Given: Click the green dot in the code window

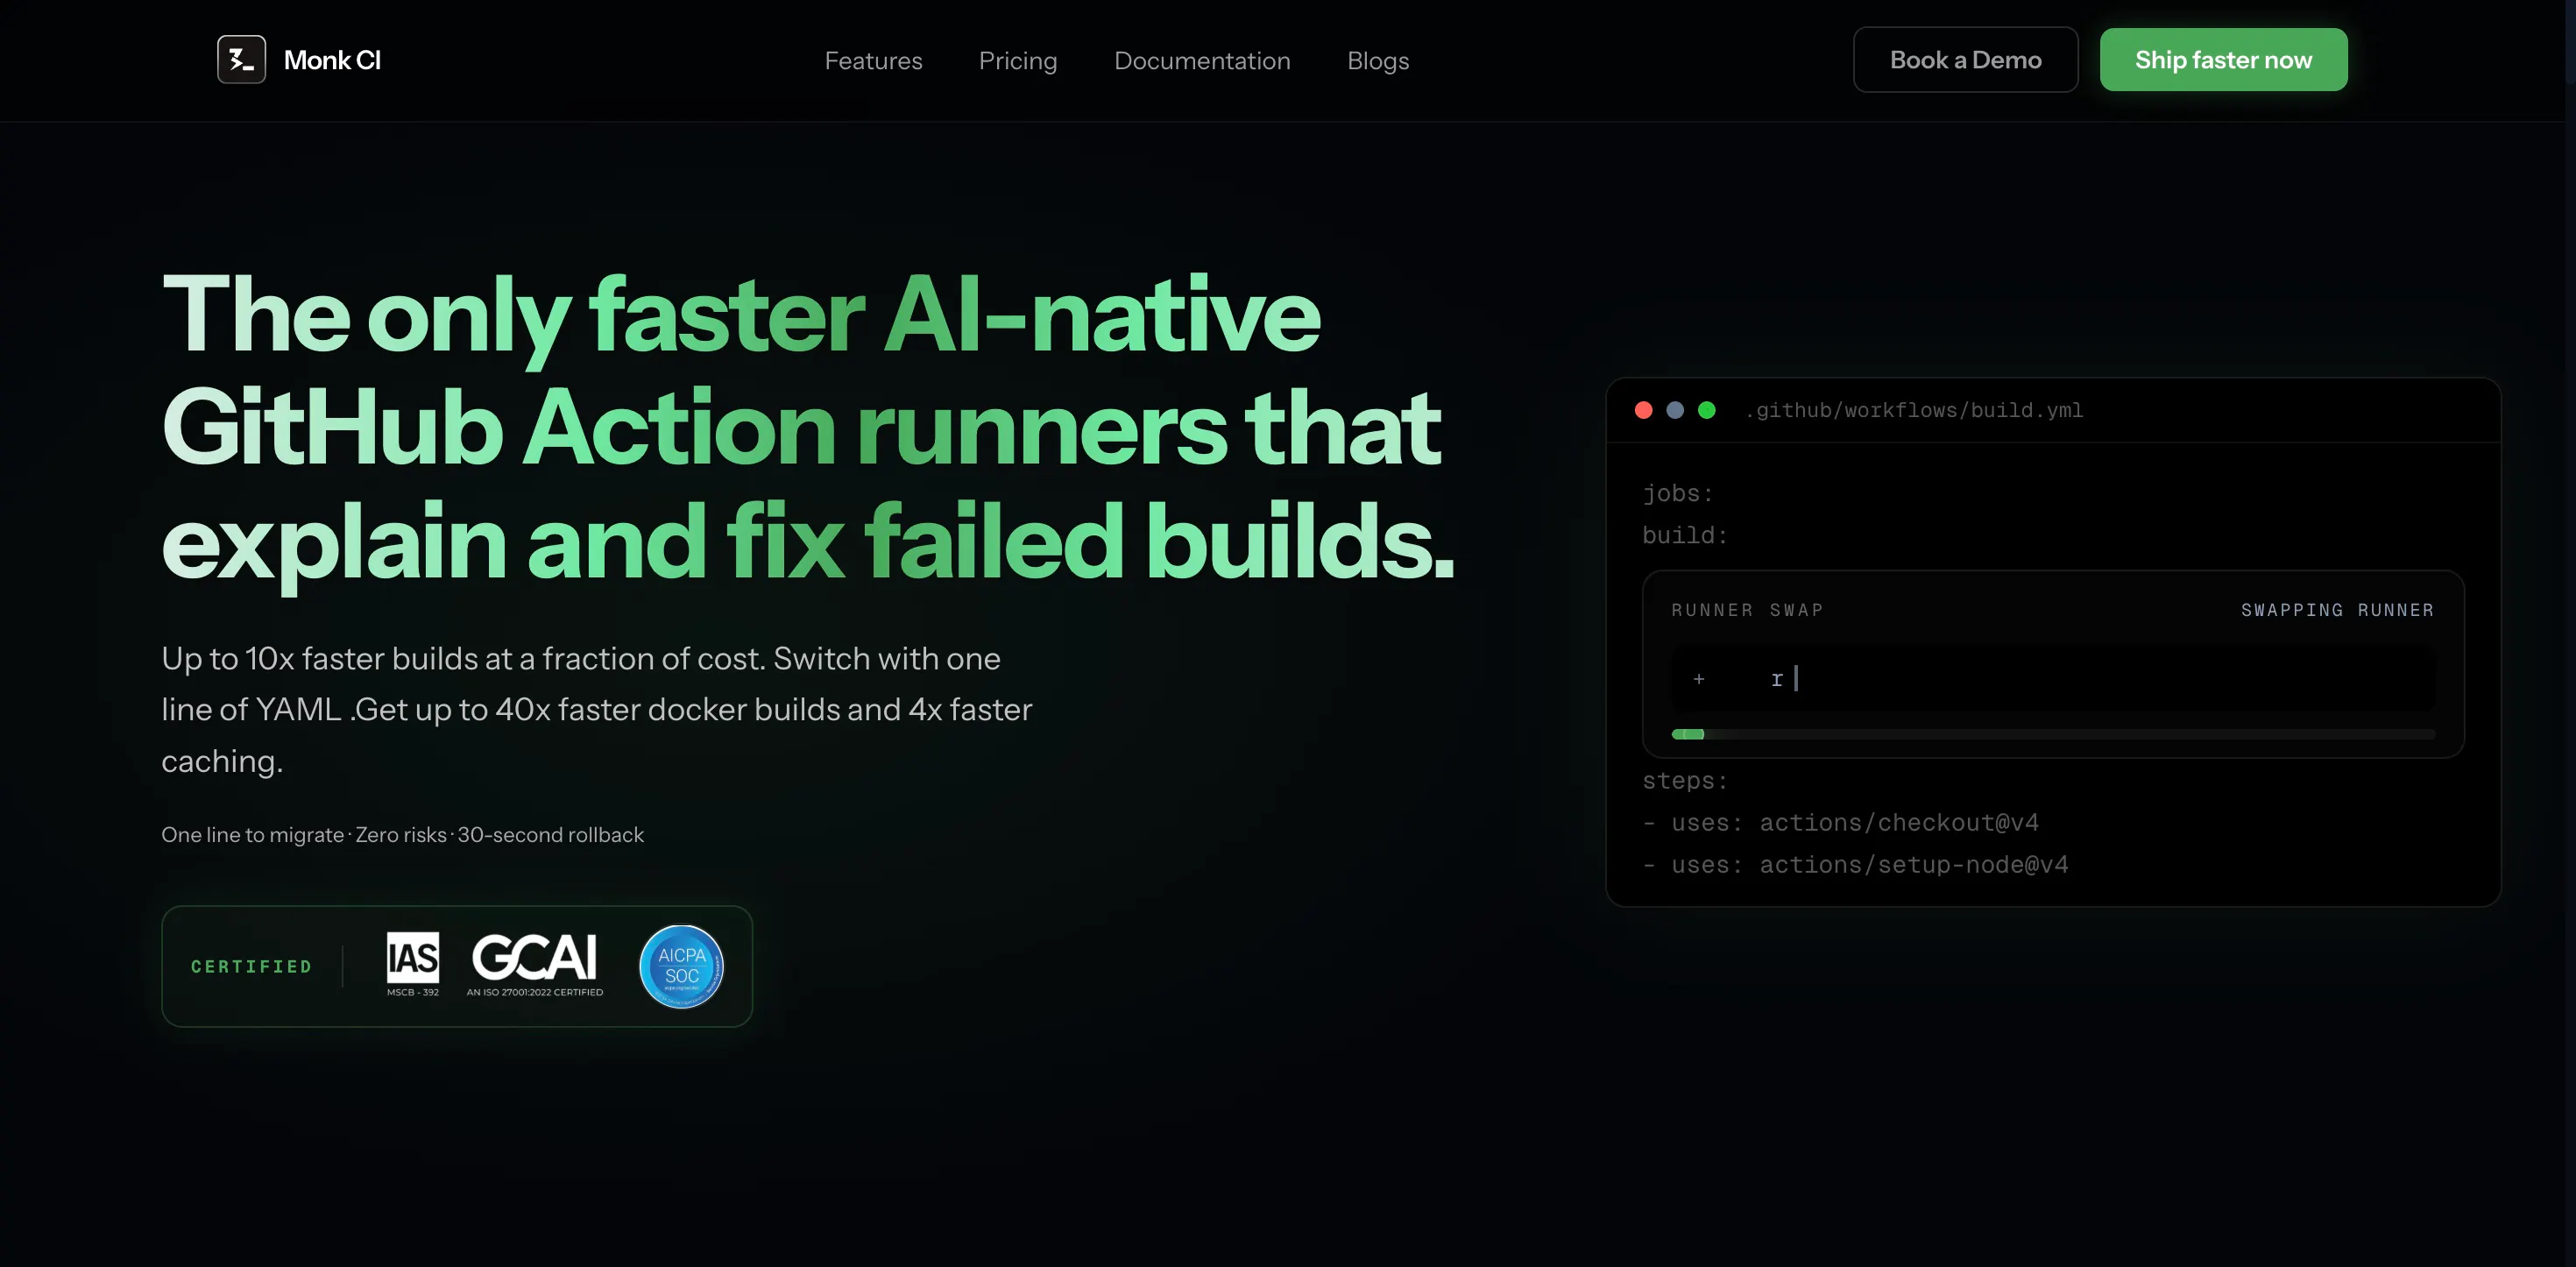Looking at the screenshot, I should click(x=1707, y=410).
